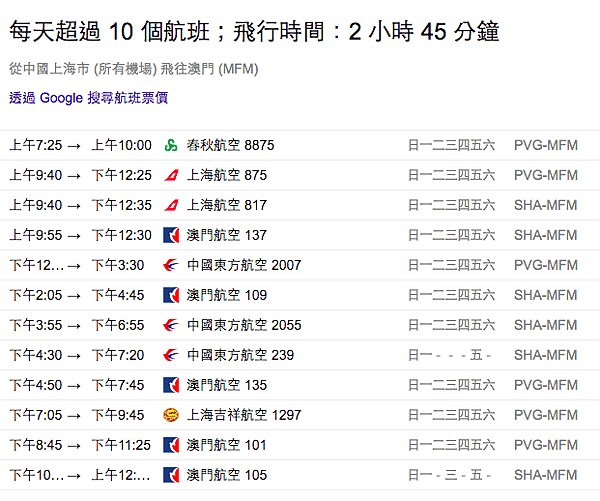The width and height of the screenshot is (600, 501).
Task: Click arrival time 下午12:35
Action: coord(122,205)
